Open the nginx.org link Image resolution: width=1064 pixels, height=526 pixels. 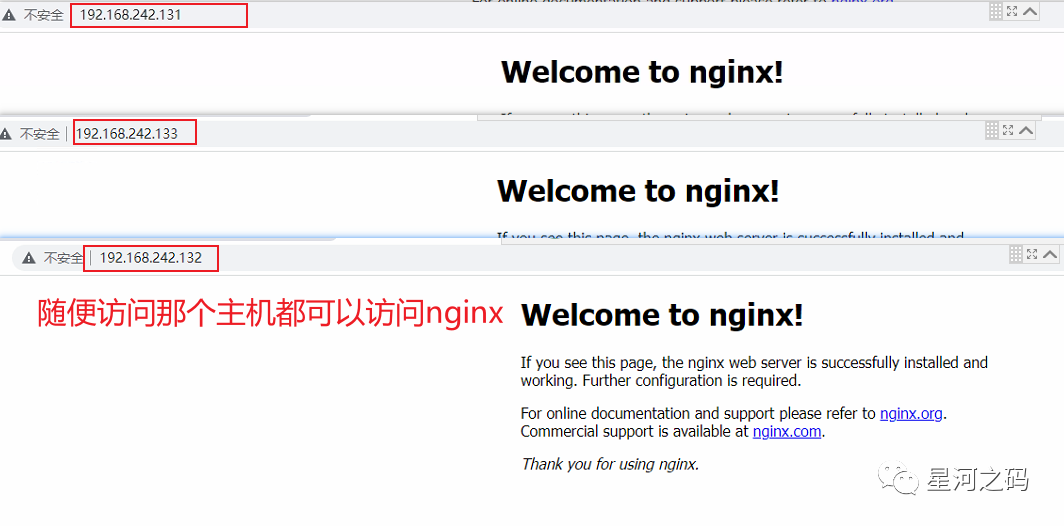coord(911,413)
